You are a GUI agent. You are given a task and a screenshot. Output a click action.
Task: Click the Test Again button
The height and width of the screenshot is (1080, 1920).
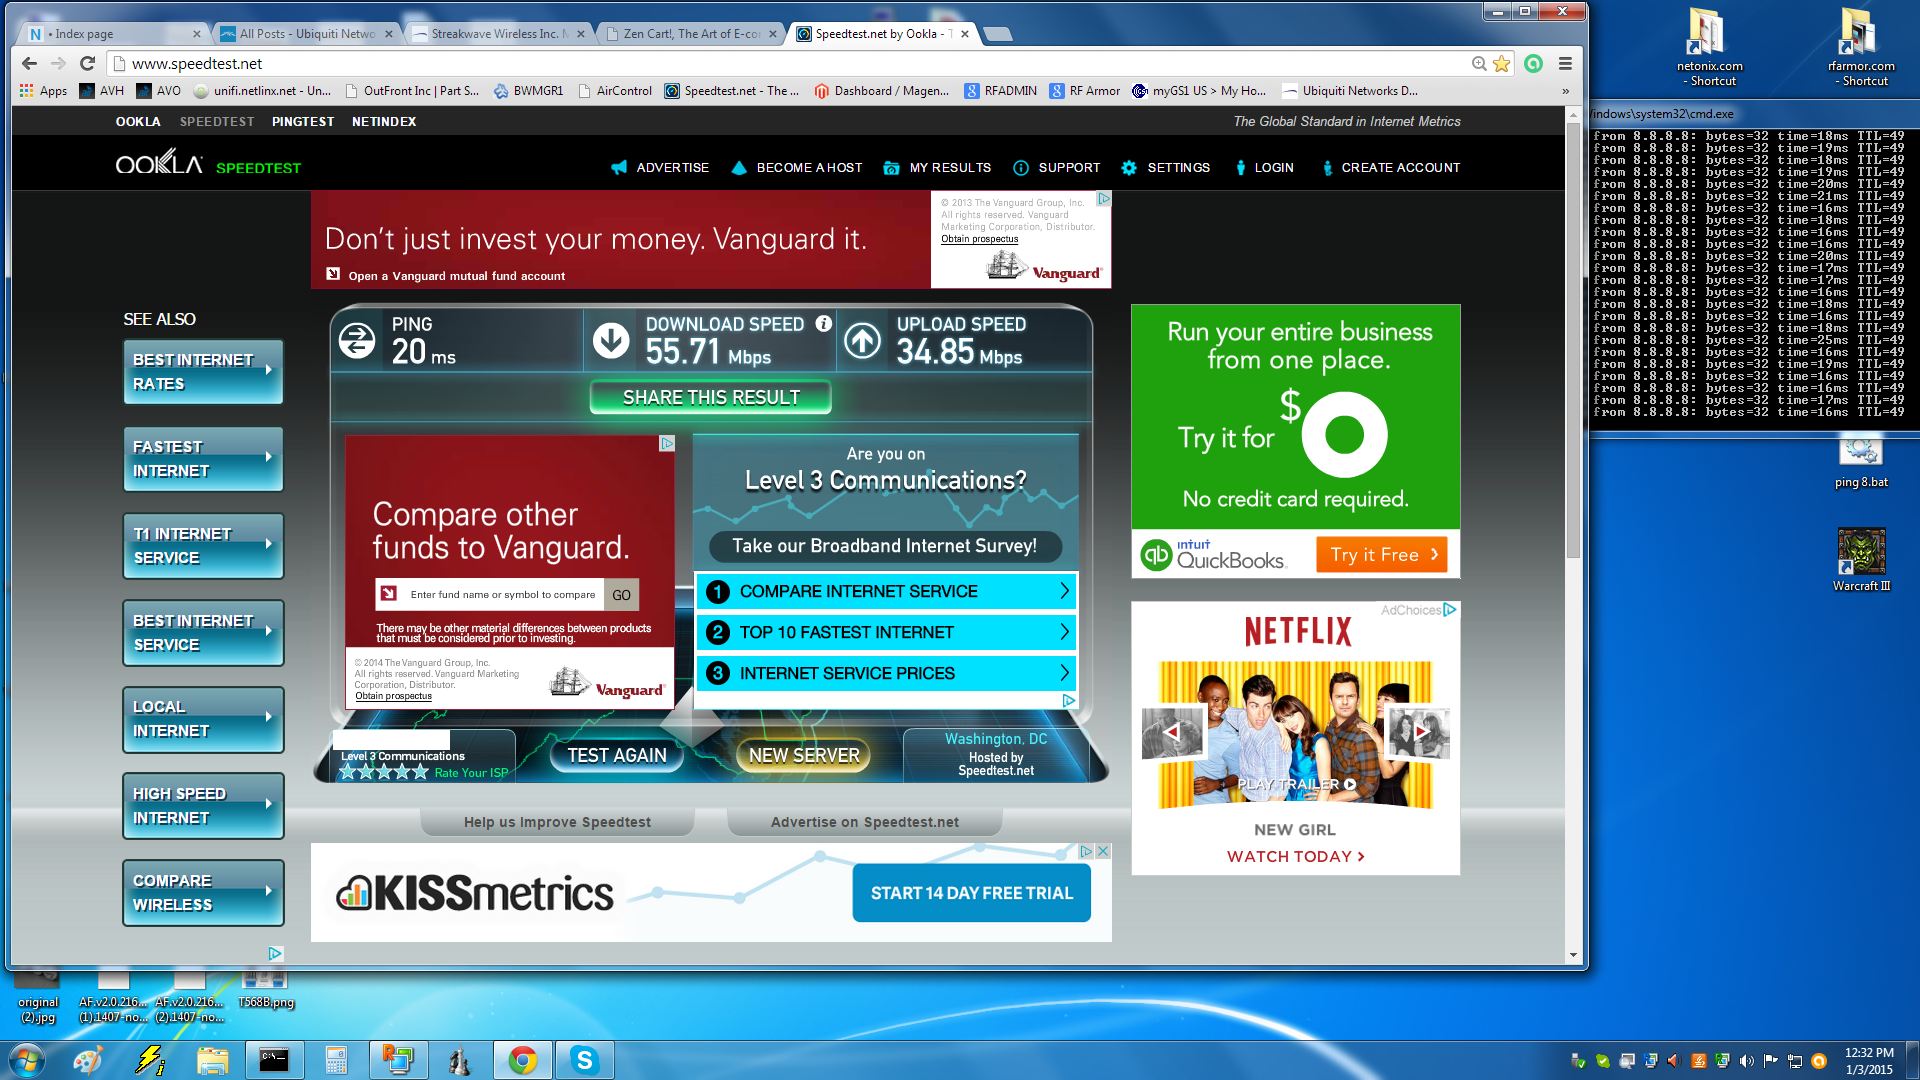tap(617, 755)
